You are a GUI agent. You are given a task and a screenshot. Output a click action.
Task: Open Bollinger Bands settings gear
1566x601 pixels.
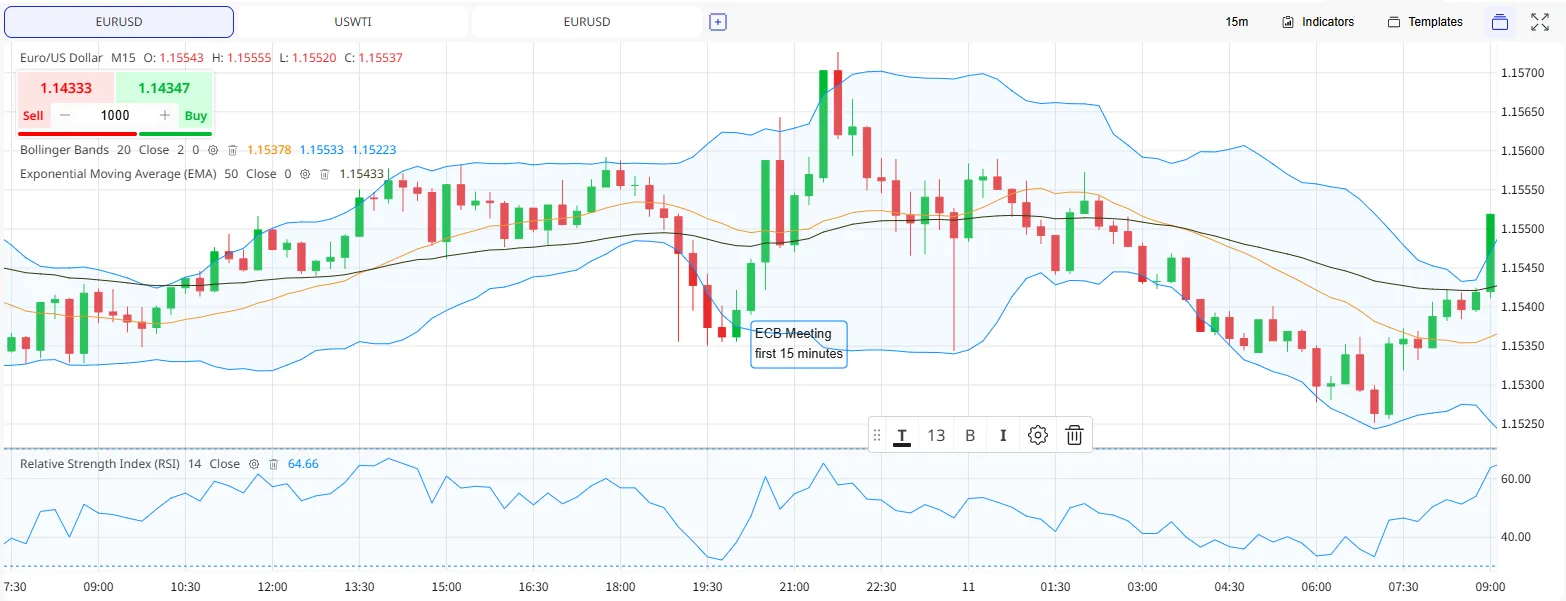pos(212,150)
